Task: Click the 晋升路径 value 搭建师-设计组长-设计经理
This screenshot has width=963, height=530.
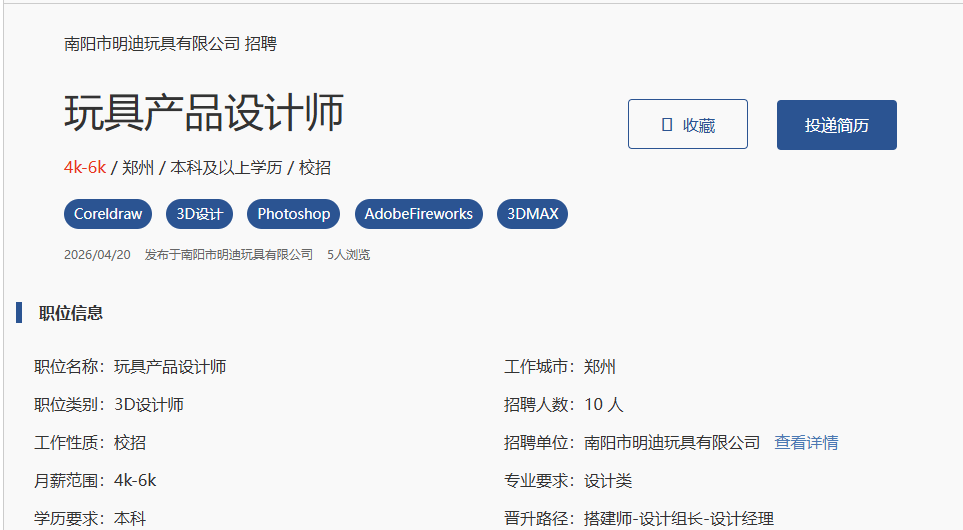Action: 679,518
